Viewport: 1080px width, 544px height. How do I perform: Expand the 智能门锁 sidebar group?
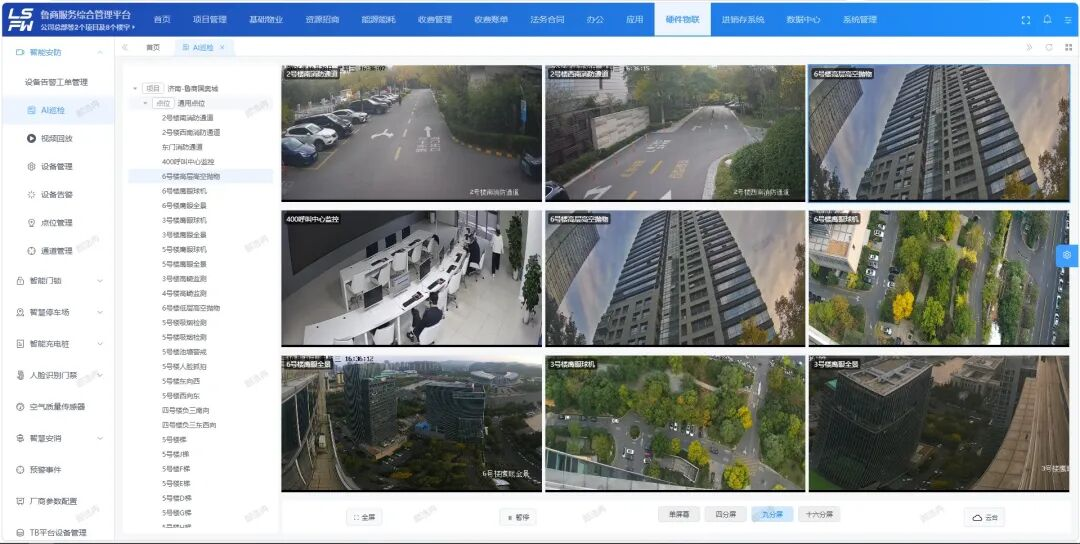point(100,281)
